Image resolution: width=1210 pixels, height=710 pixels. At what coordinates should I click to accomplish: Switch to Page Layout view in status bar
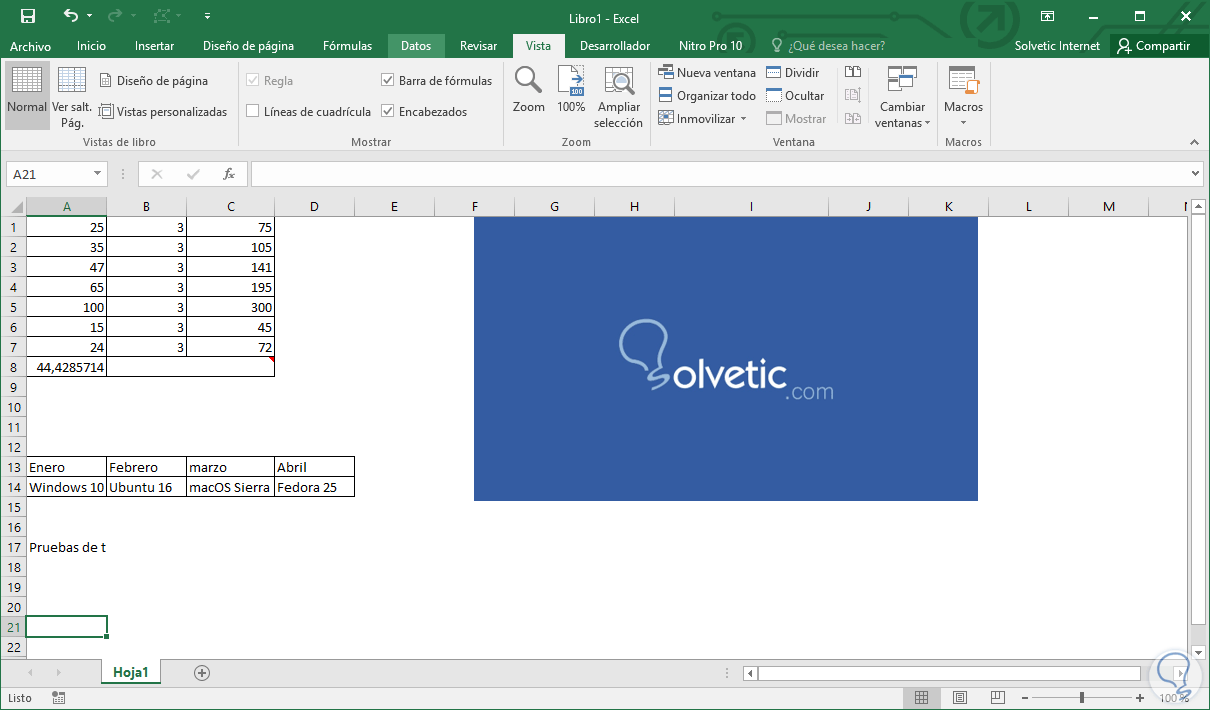[x=960, y=698]
